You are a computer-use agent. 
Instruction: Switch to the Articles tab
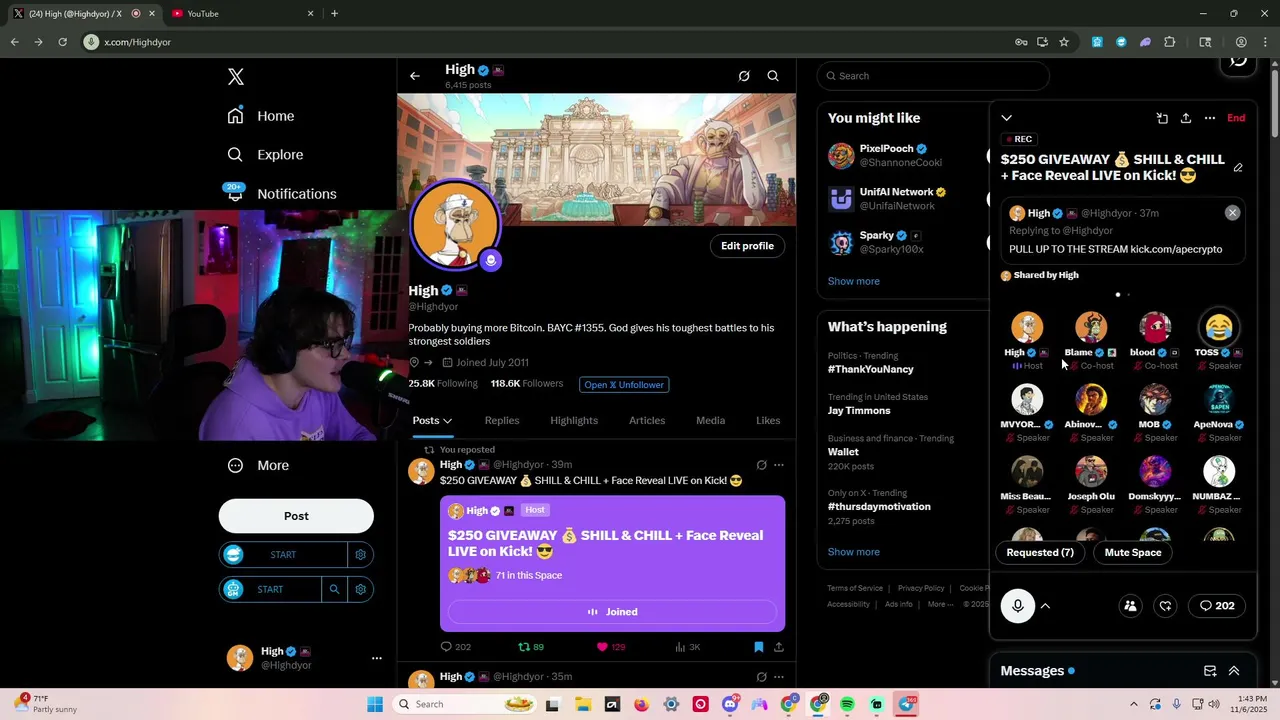[647, 421]
